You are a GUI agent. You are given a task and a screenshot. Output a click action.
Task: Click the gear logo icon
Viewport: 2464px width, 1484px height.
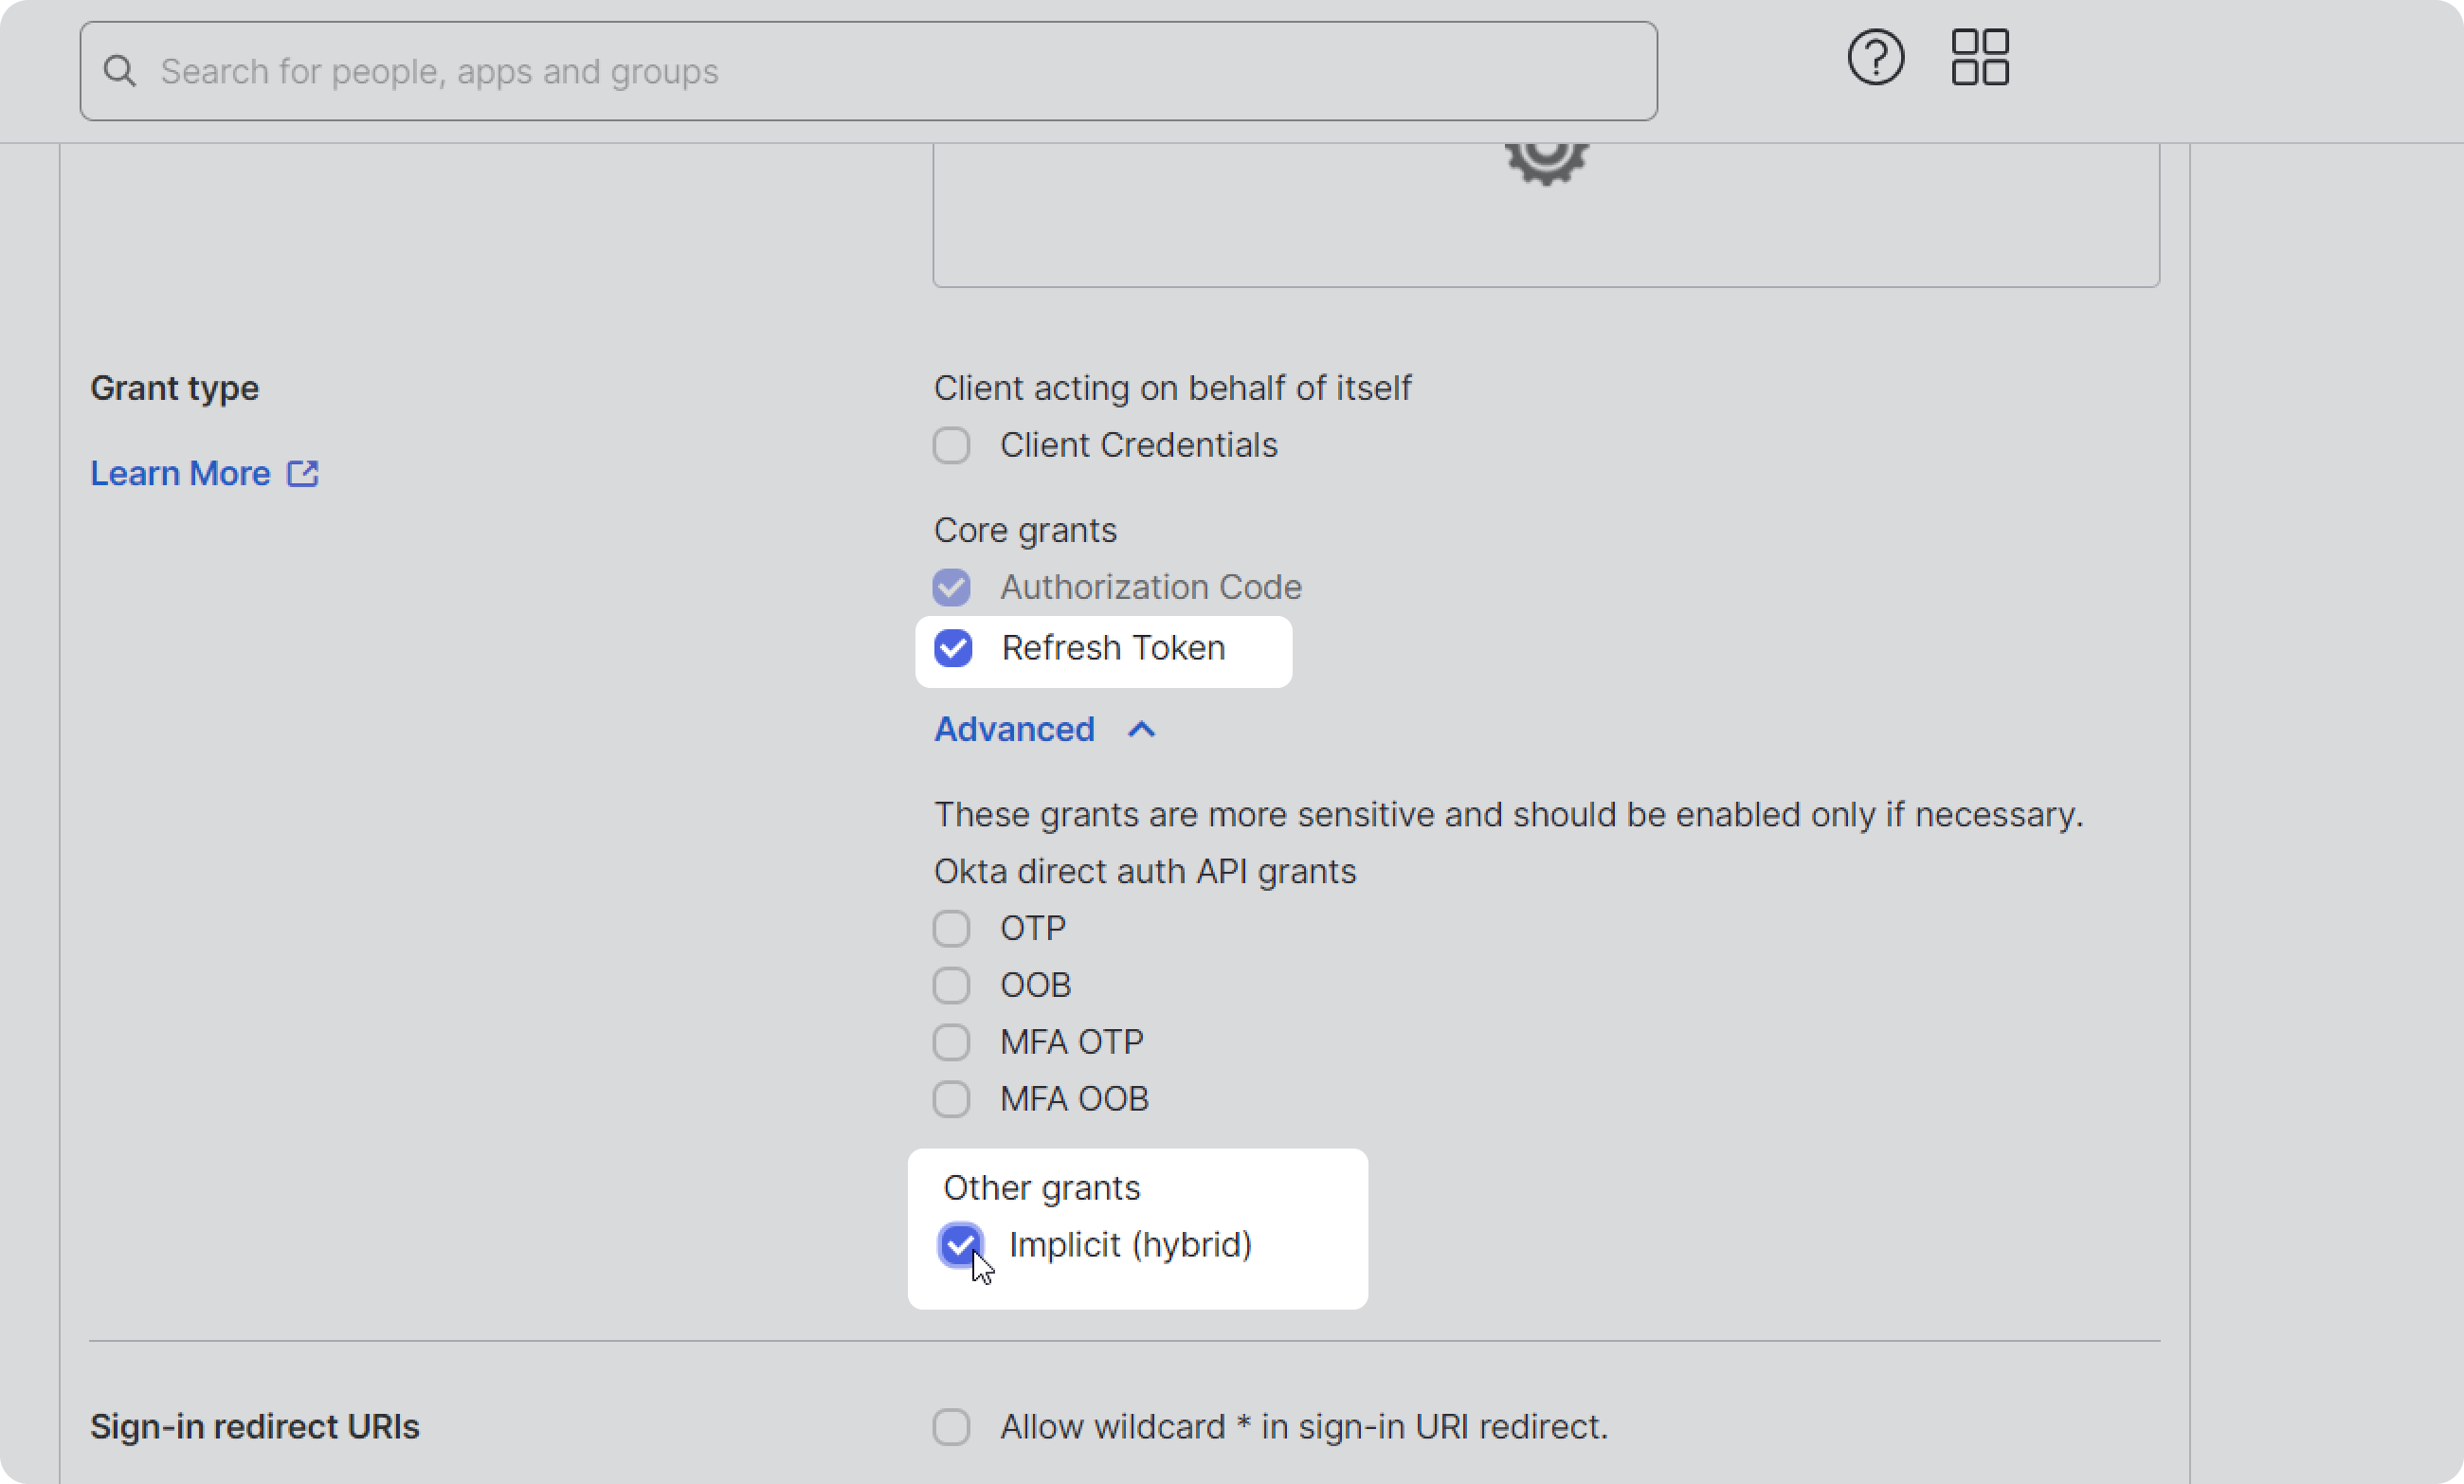pos(1546,160)
